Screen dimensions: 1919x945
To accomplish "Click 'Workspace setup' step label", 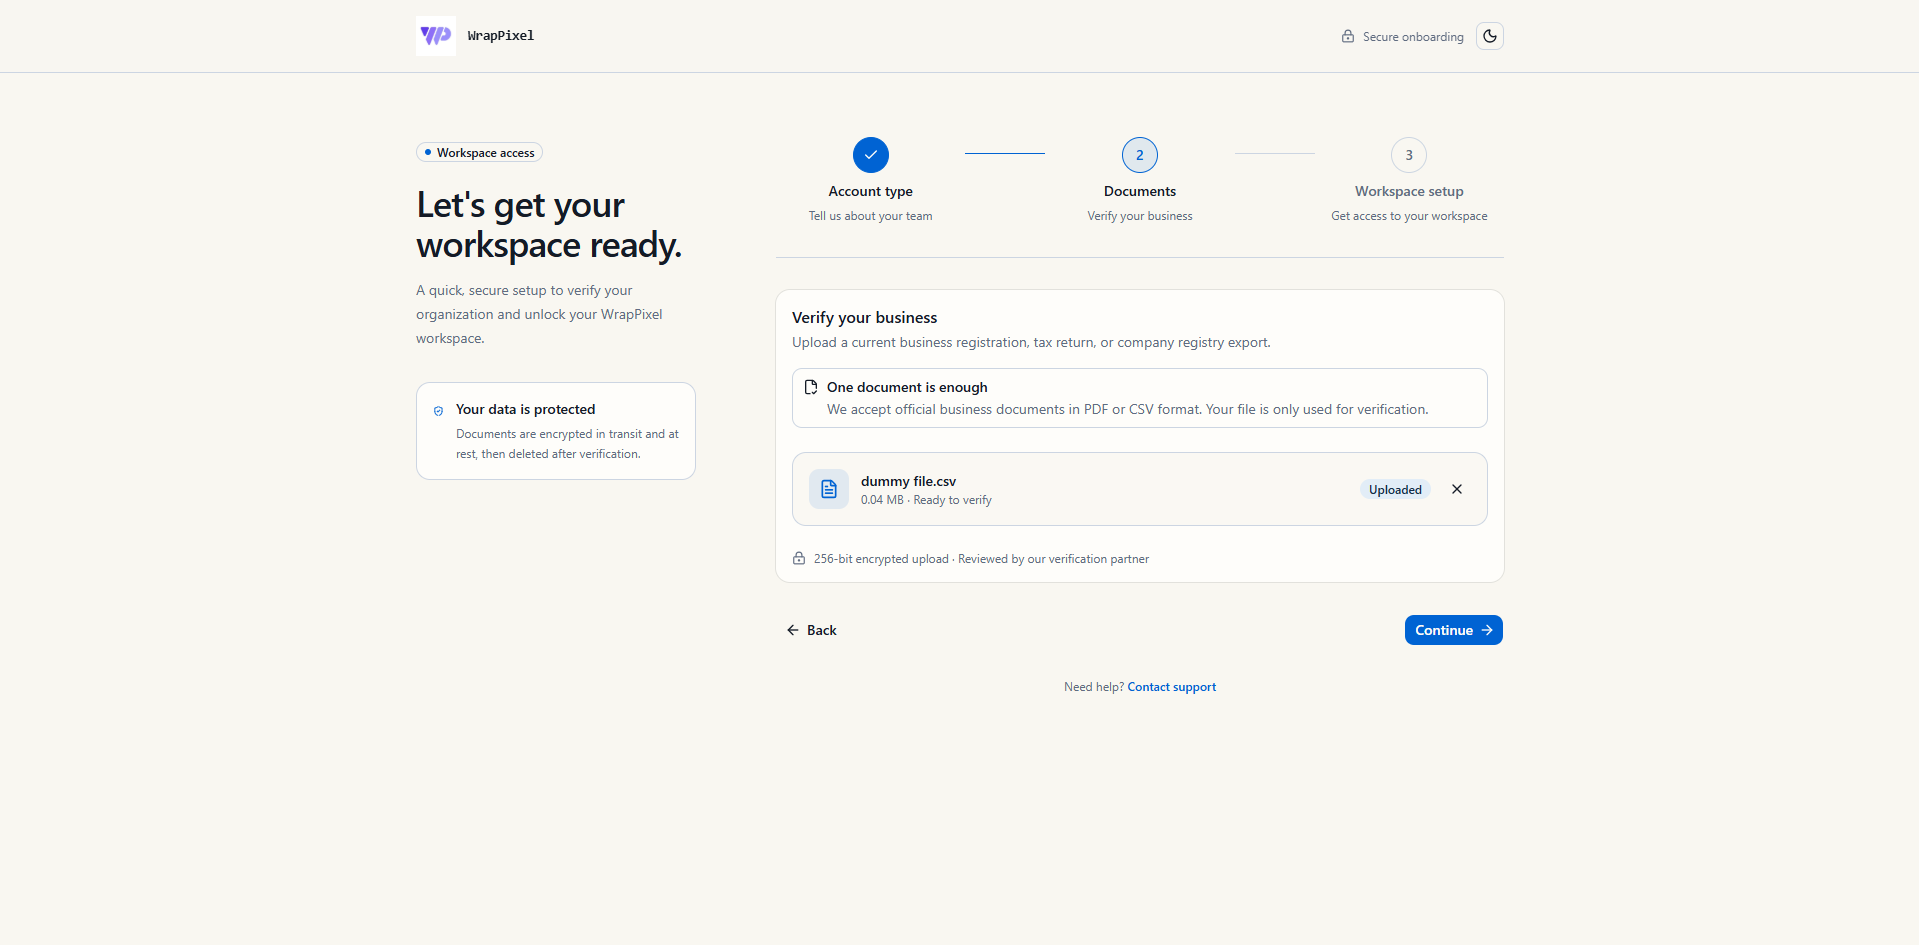I will [x=1409, y=191].
